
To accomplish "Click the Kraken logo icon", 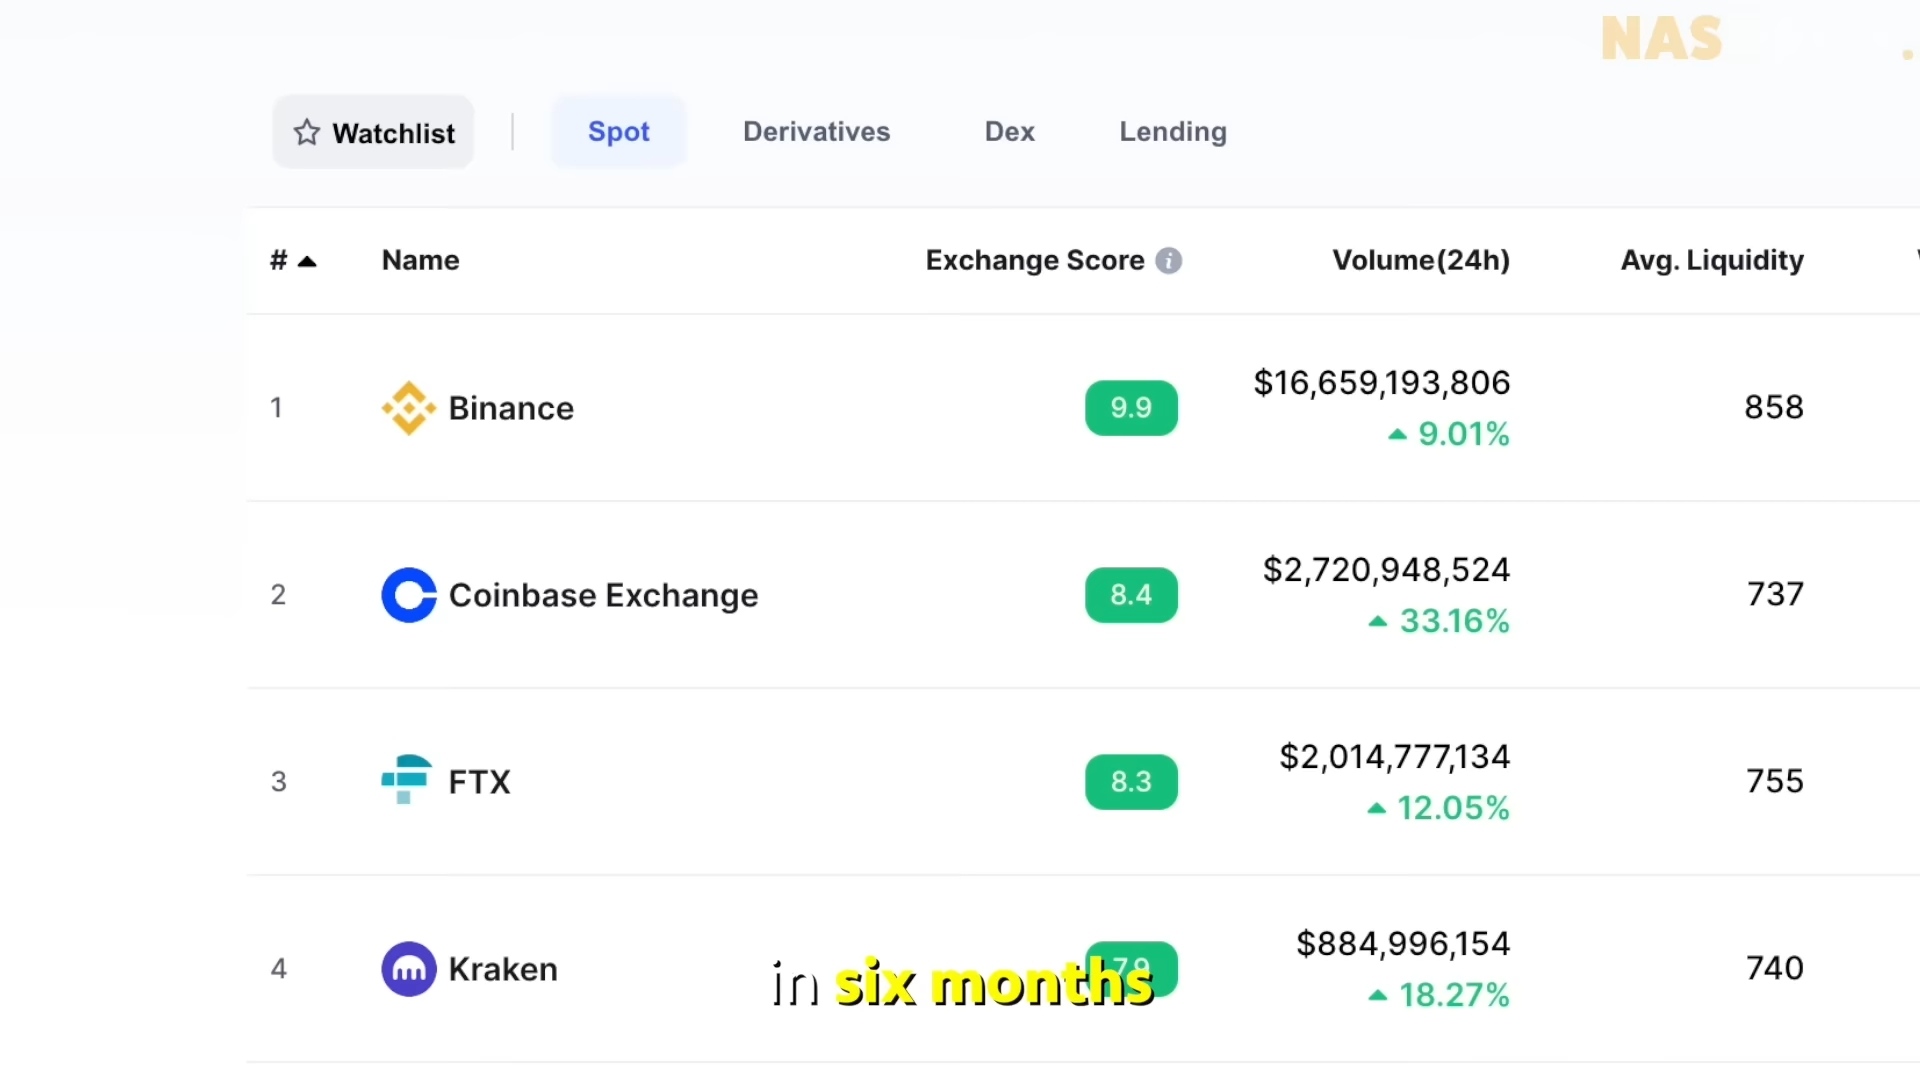I will [408, 969].
